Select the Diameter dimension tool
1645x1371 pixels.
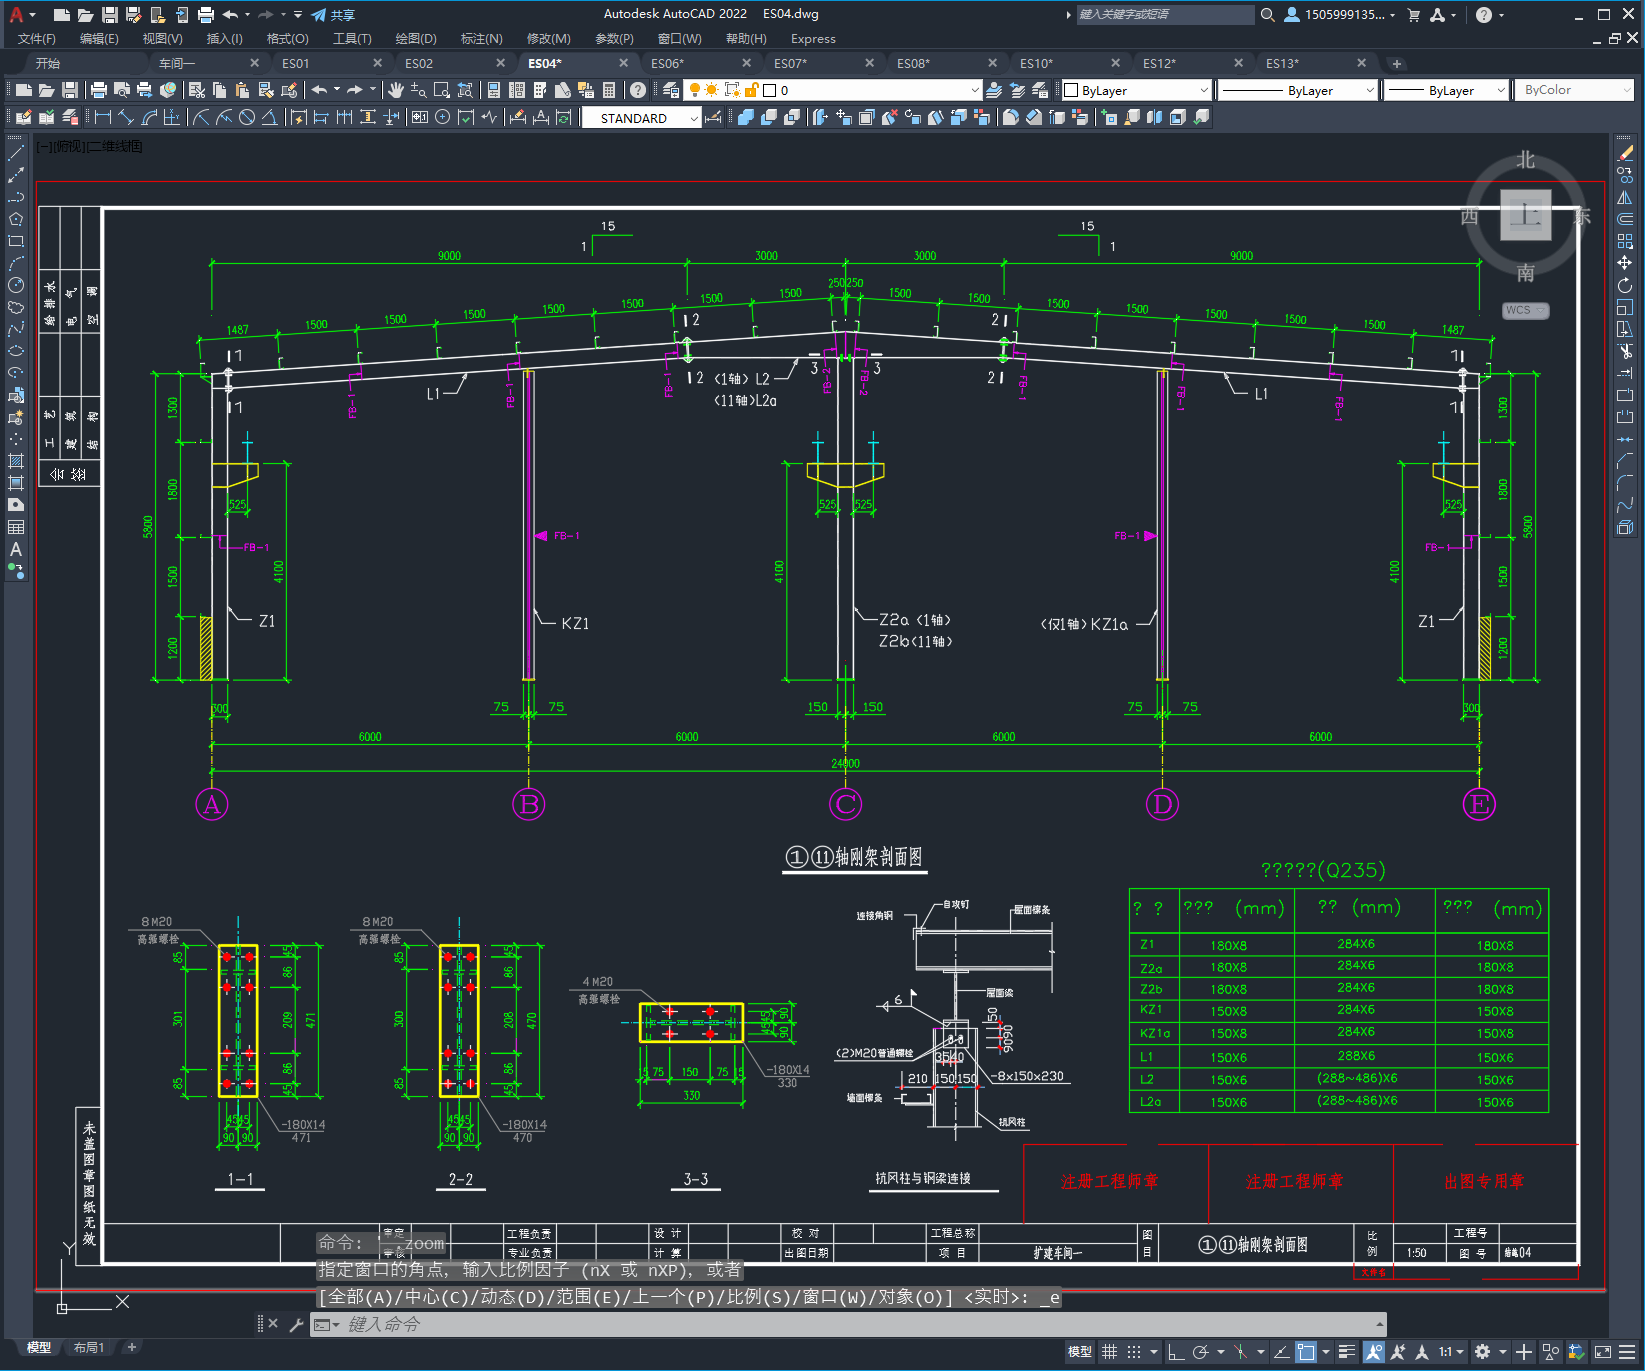click(247, 117)
